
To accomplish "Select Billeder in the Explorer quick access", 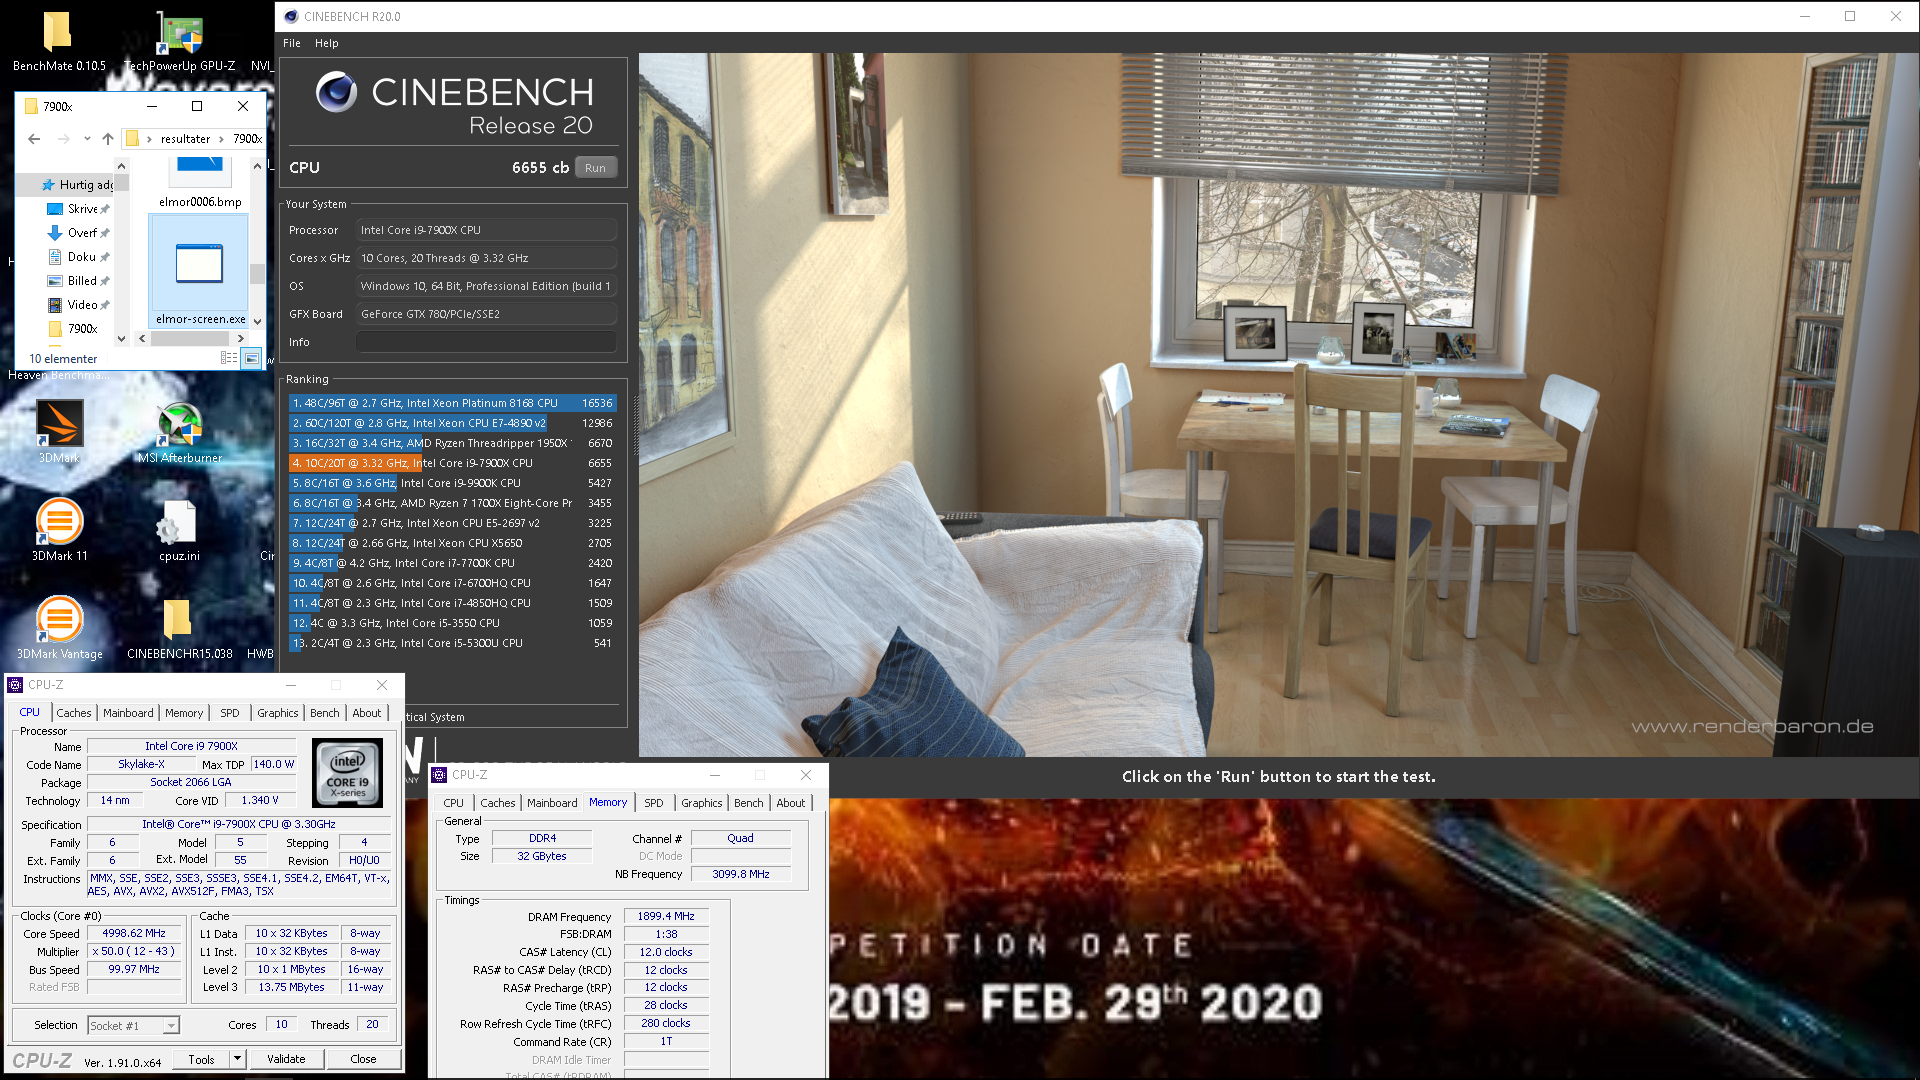I will click(x=78, y=281).
